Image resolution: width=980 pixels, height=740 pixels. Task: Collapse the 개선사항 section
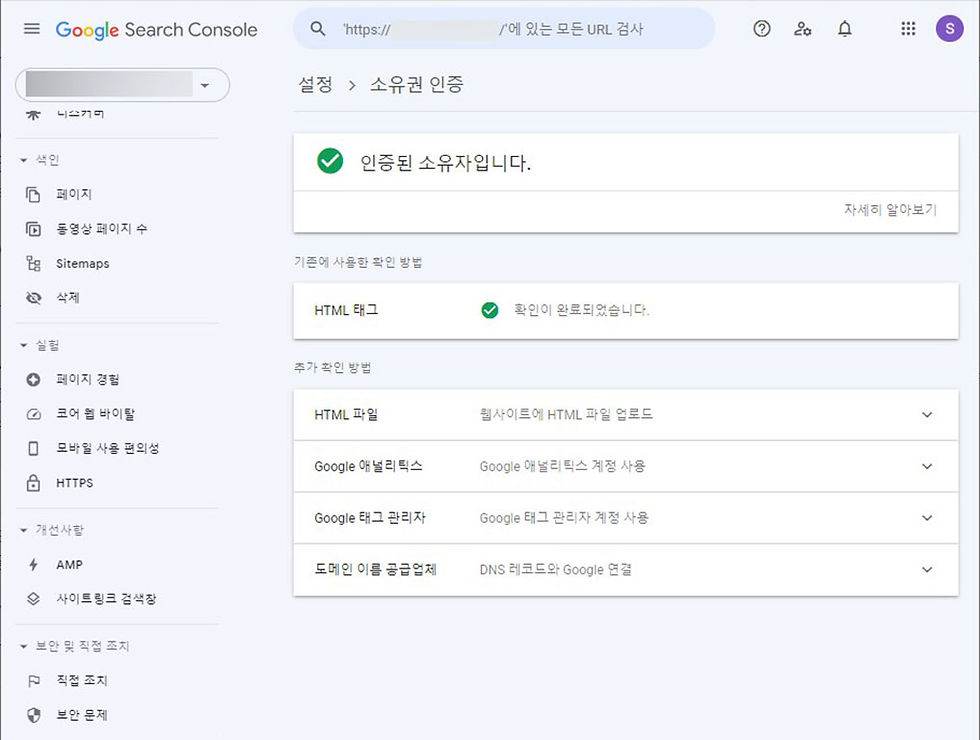coord(23,530)
